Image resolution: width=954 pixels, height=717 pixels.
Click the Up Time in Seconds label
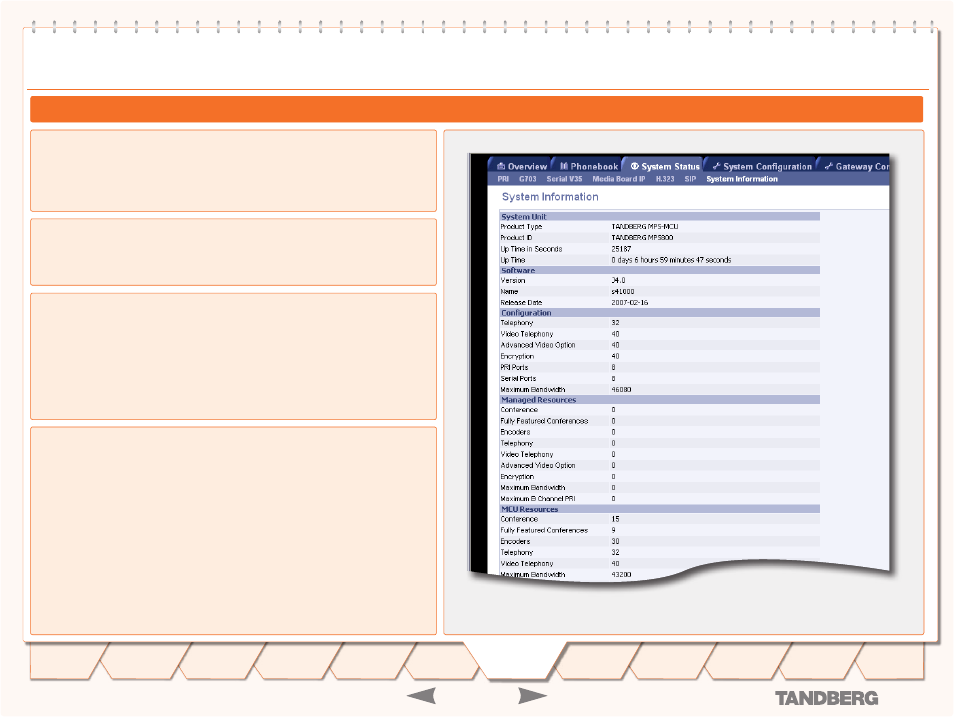point(531,249)
